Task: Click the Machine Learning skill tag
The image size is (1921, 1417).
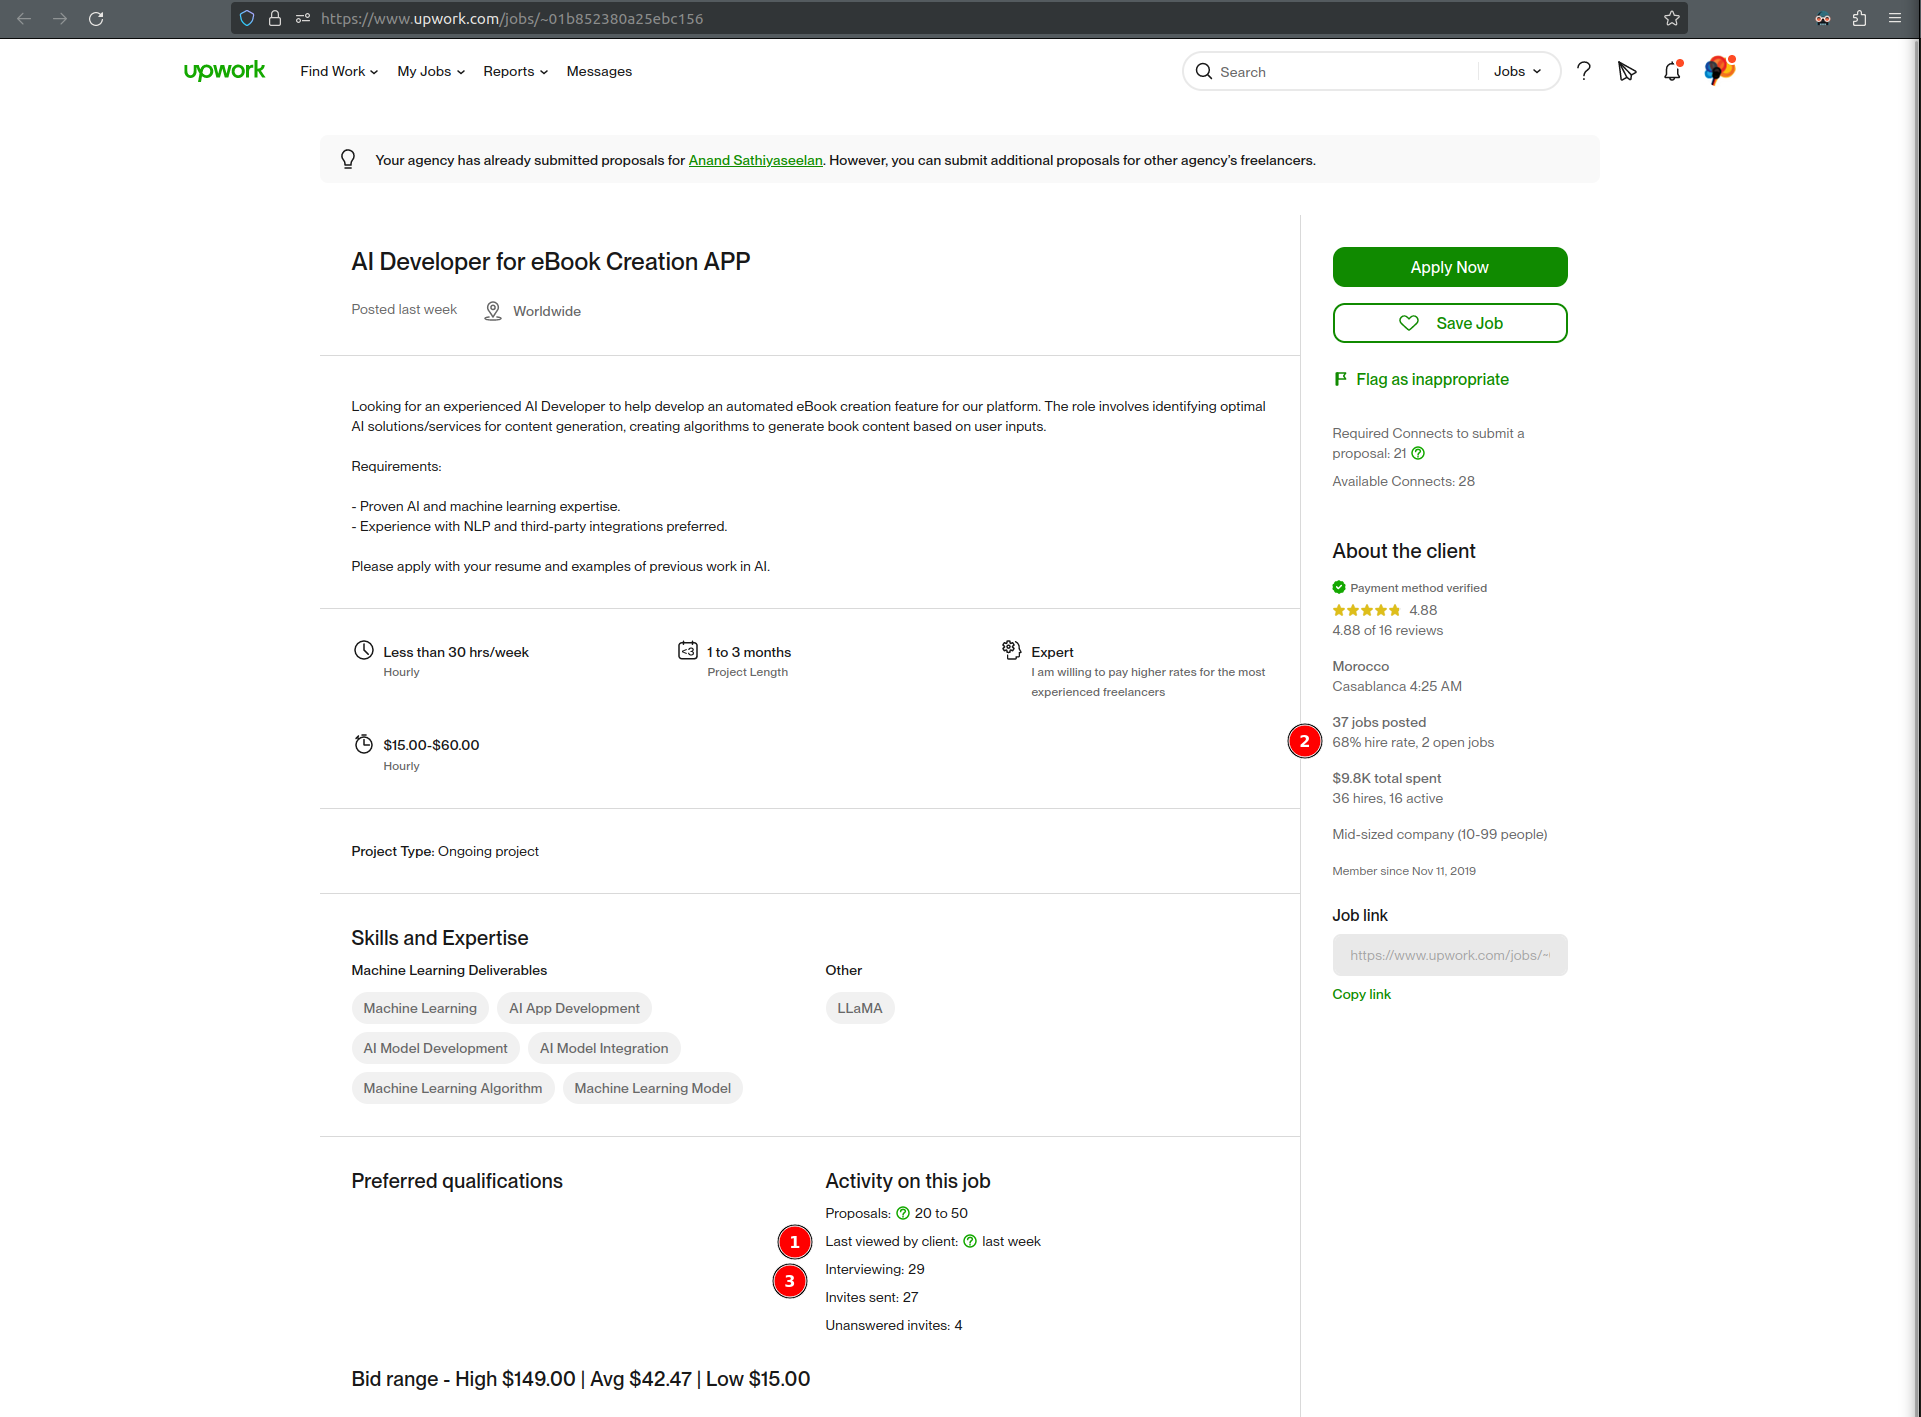Action: (x=420, y=1008)
